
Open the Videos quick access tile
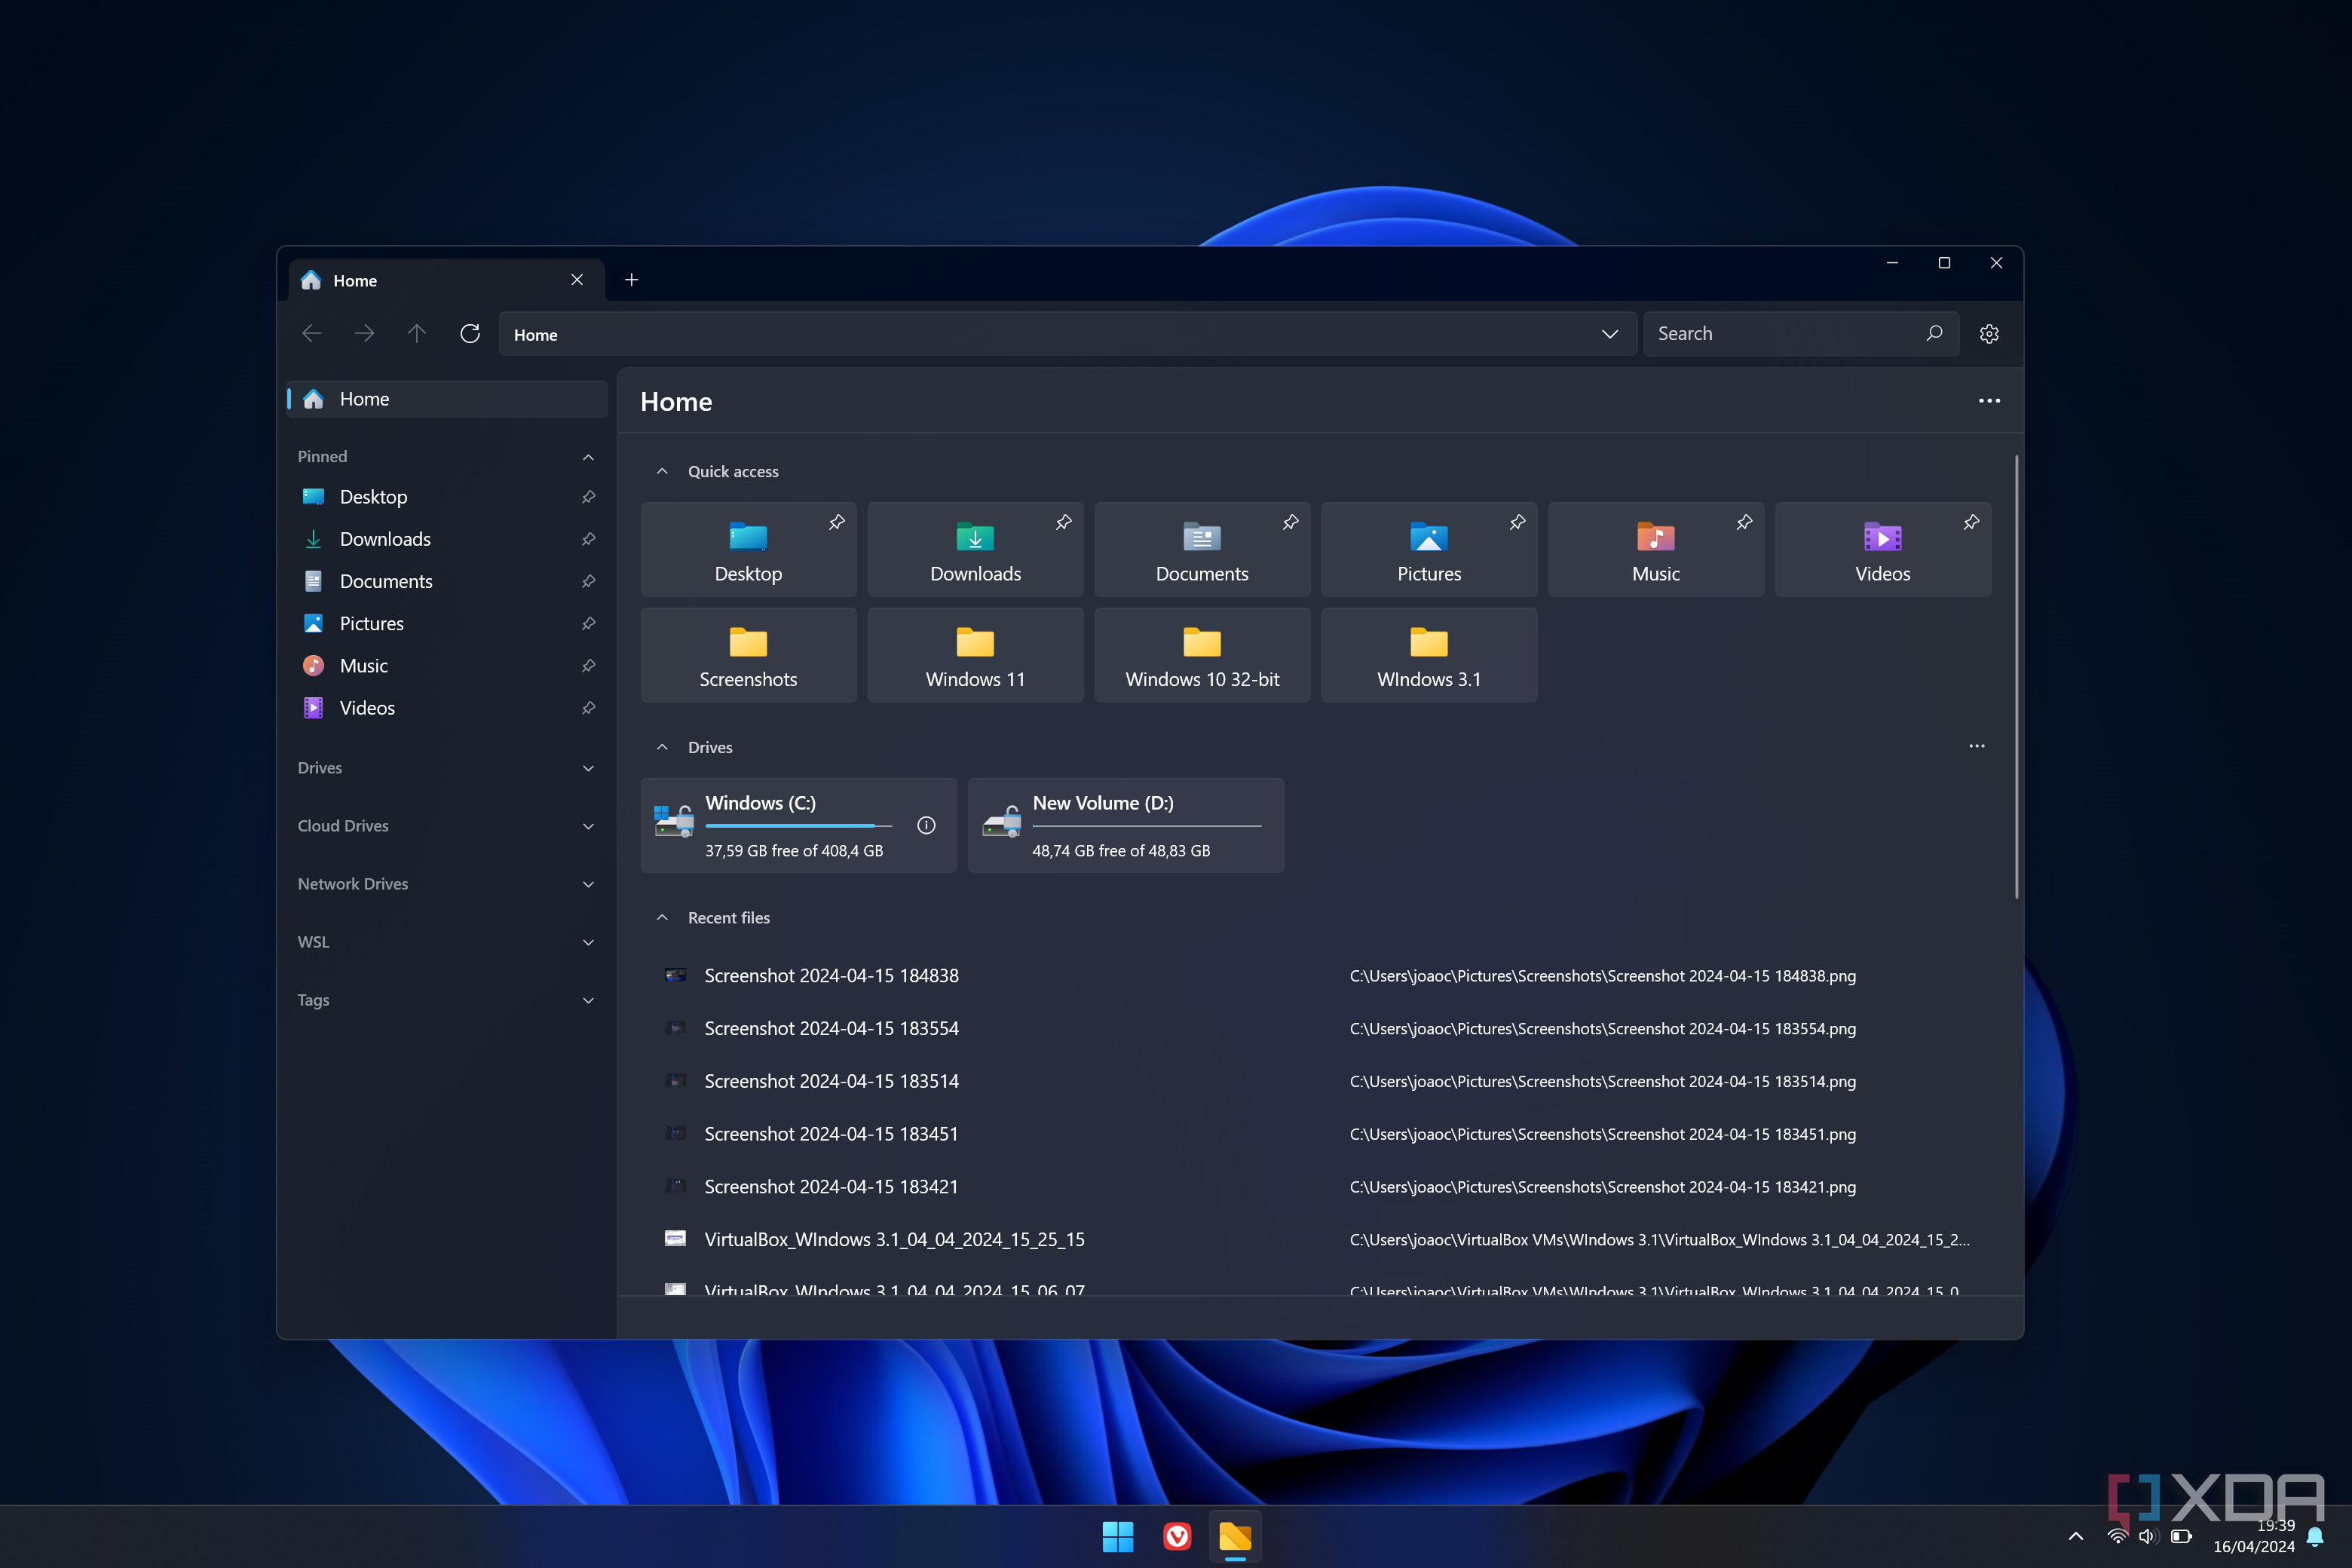click(1883, 549)
